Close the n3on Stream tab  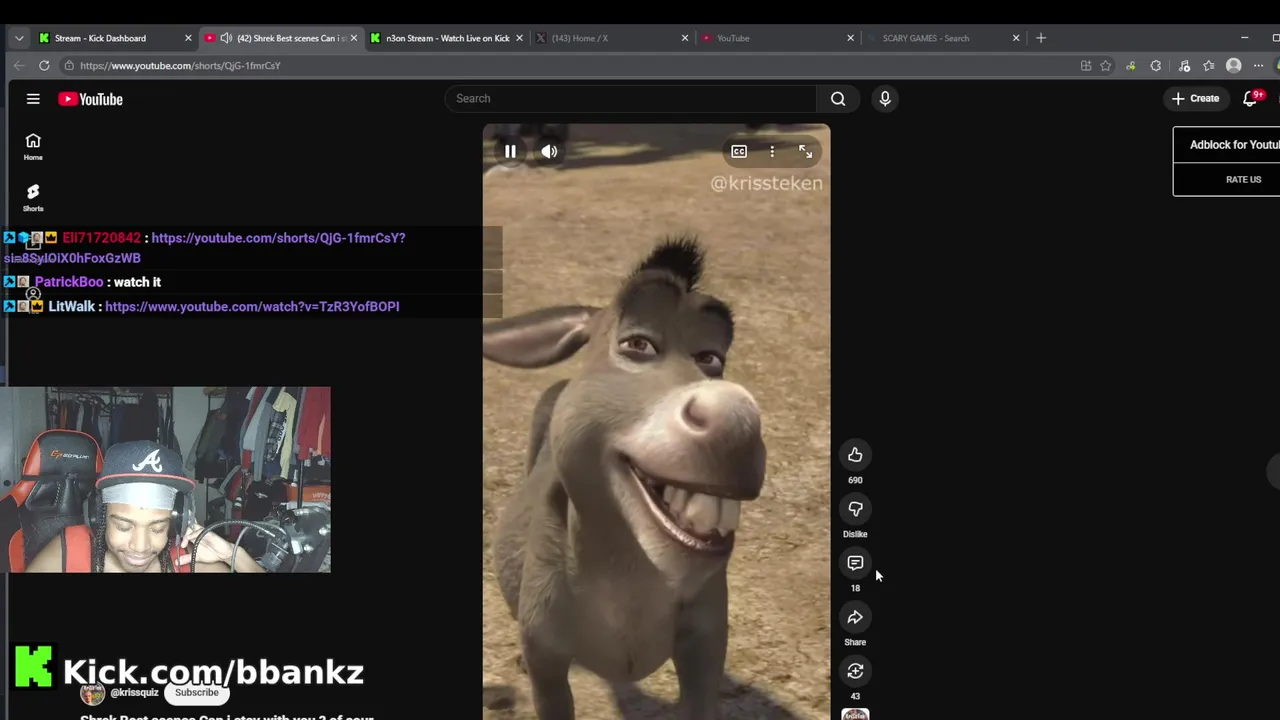[519, 38]
